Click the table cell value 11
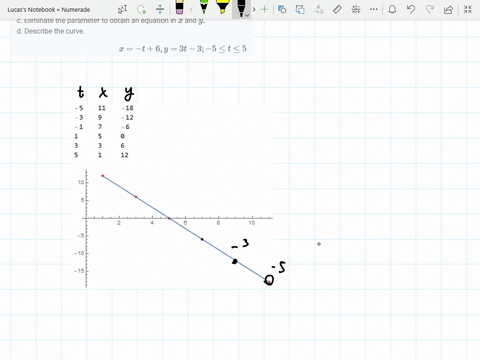The image size is (480, 360). coord(102,108)
